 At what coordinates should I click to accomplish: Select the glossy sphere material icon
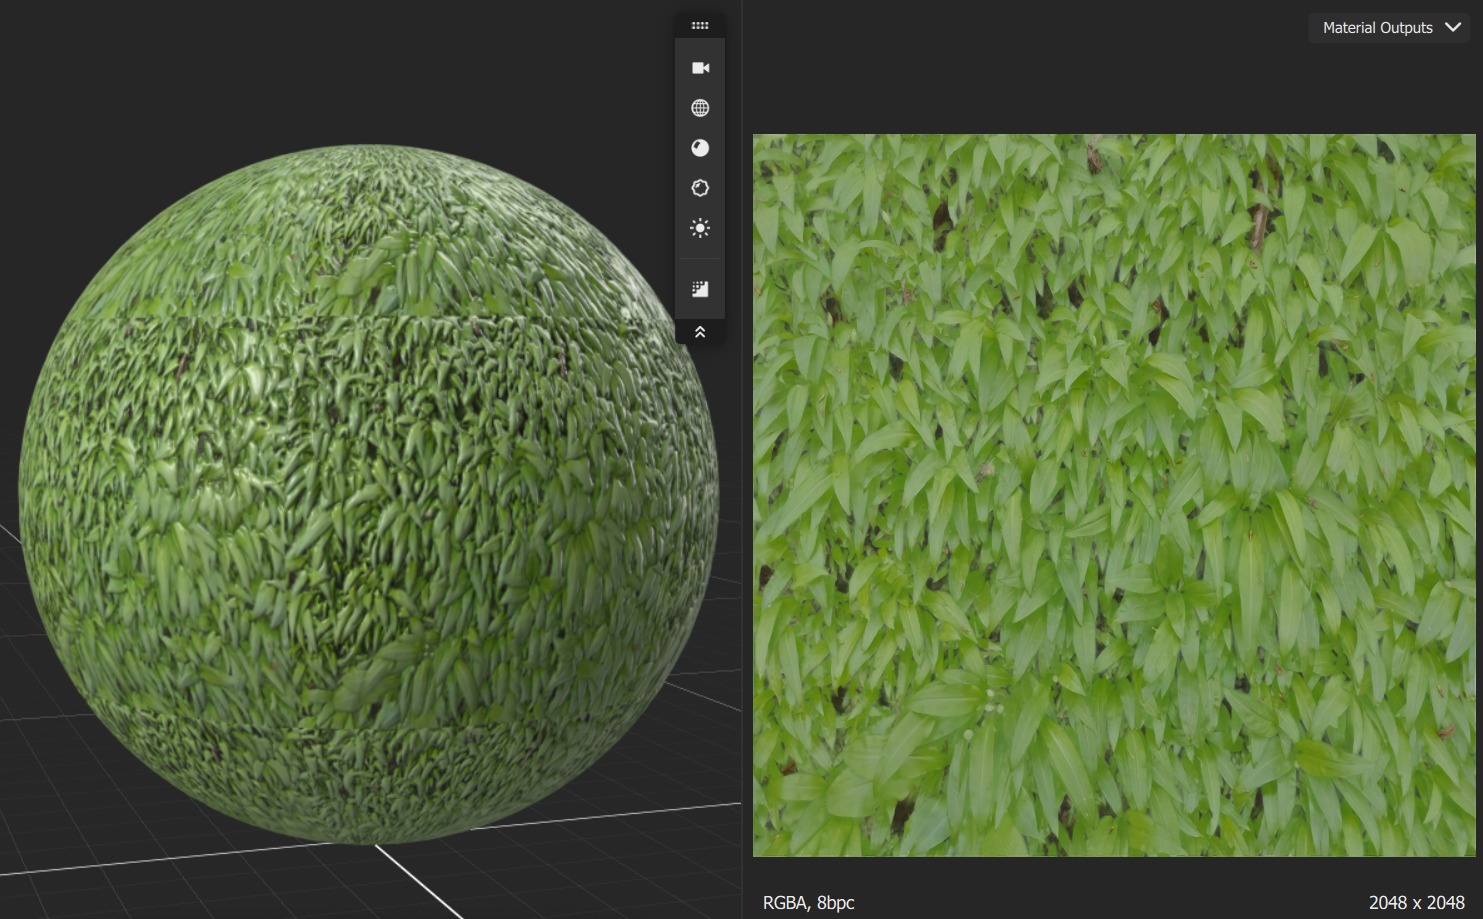[x=700, y=148]
